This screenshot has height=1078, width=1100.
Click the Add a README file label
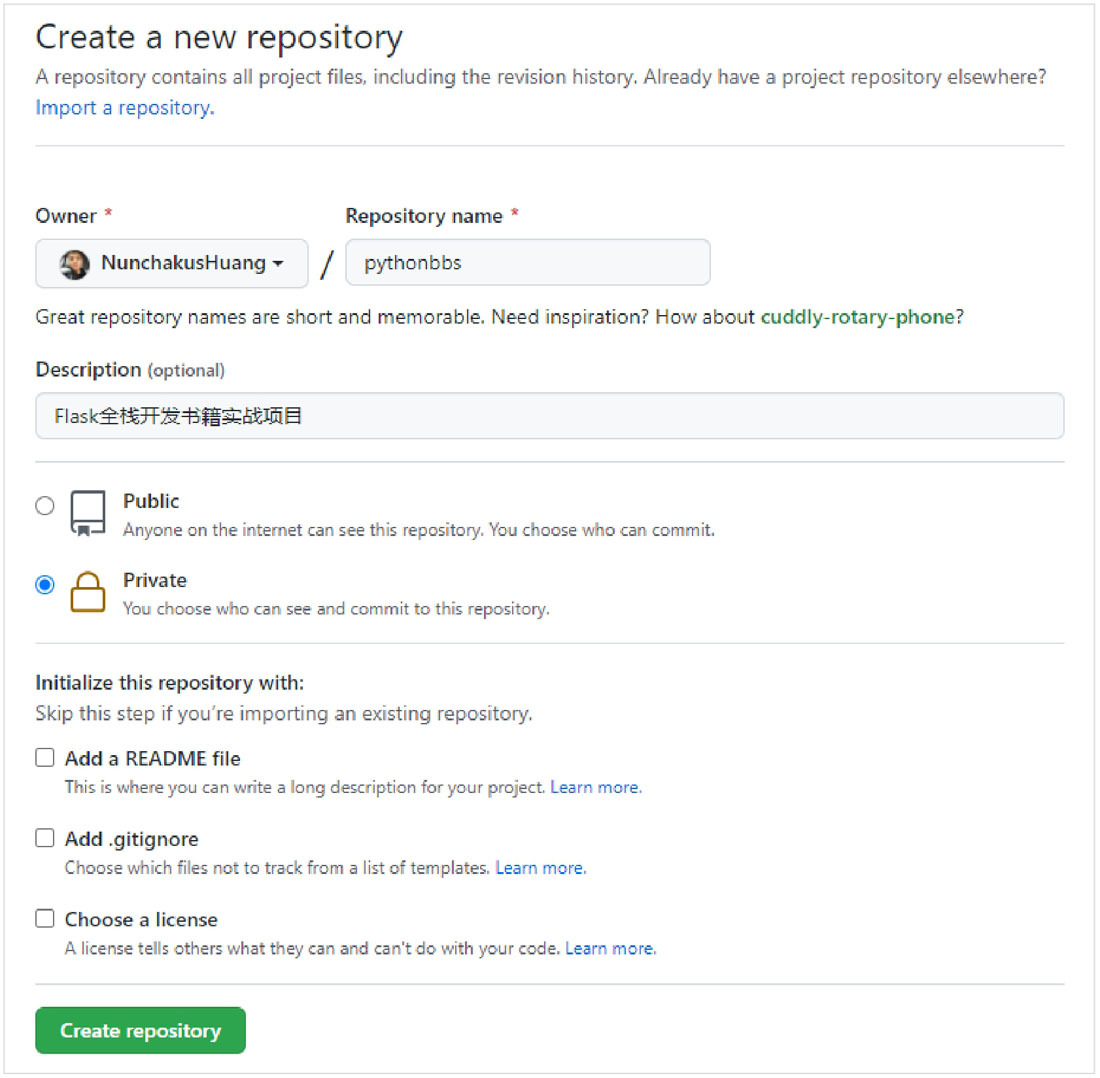(x=152, y=758)
